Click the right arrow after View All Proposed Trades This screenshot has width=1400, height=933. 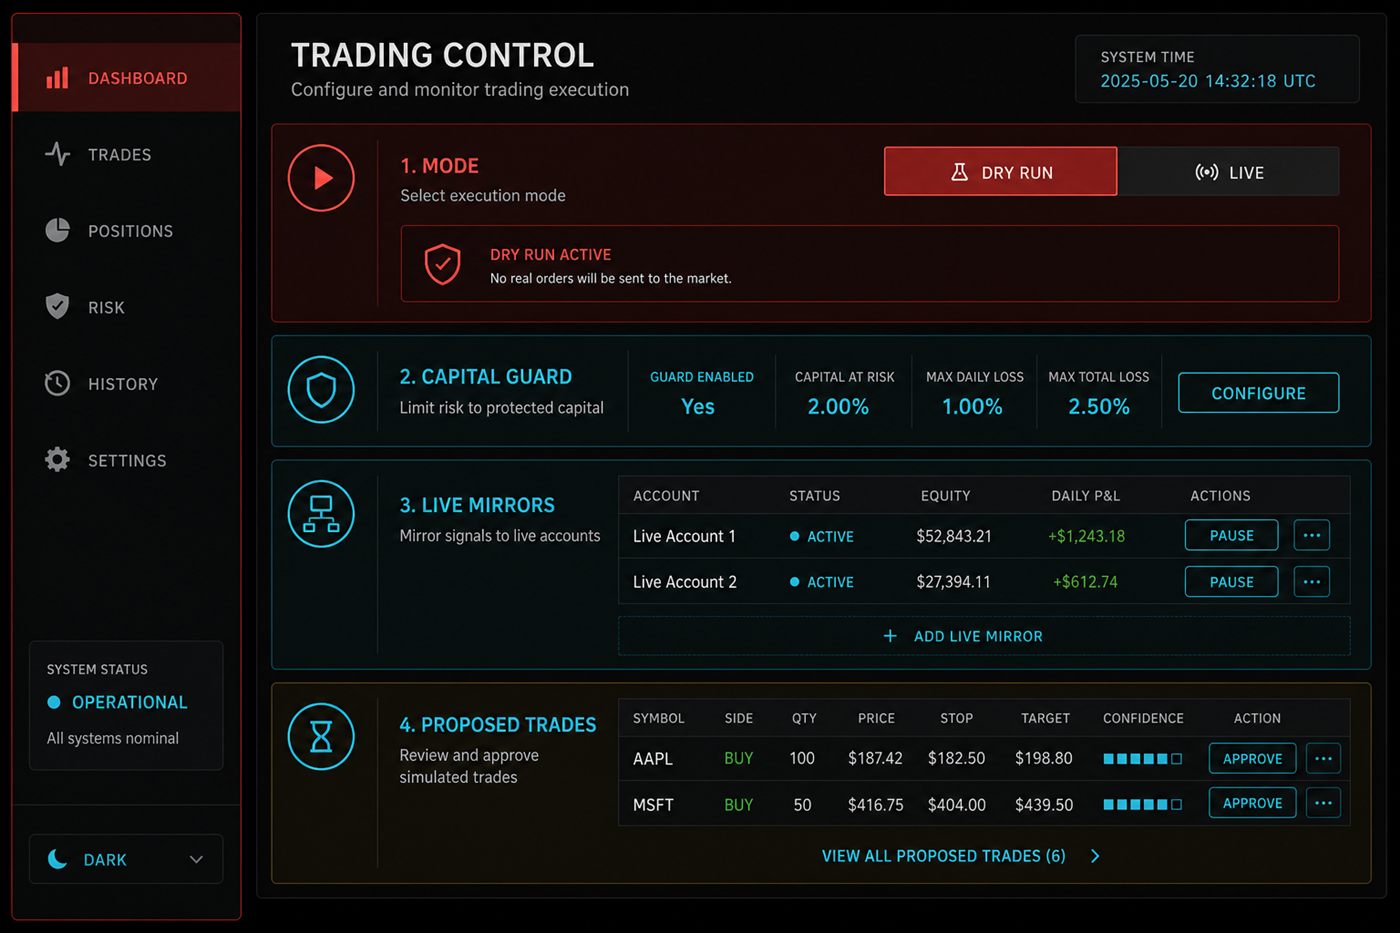click(1095, 856)
